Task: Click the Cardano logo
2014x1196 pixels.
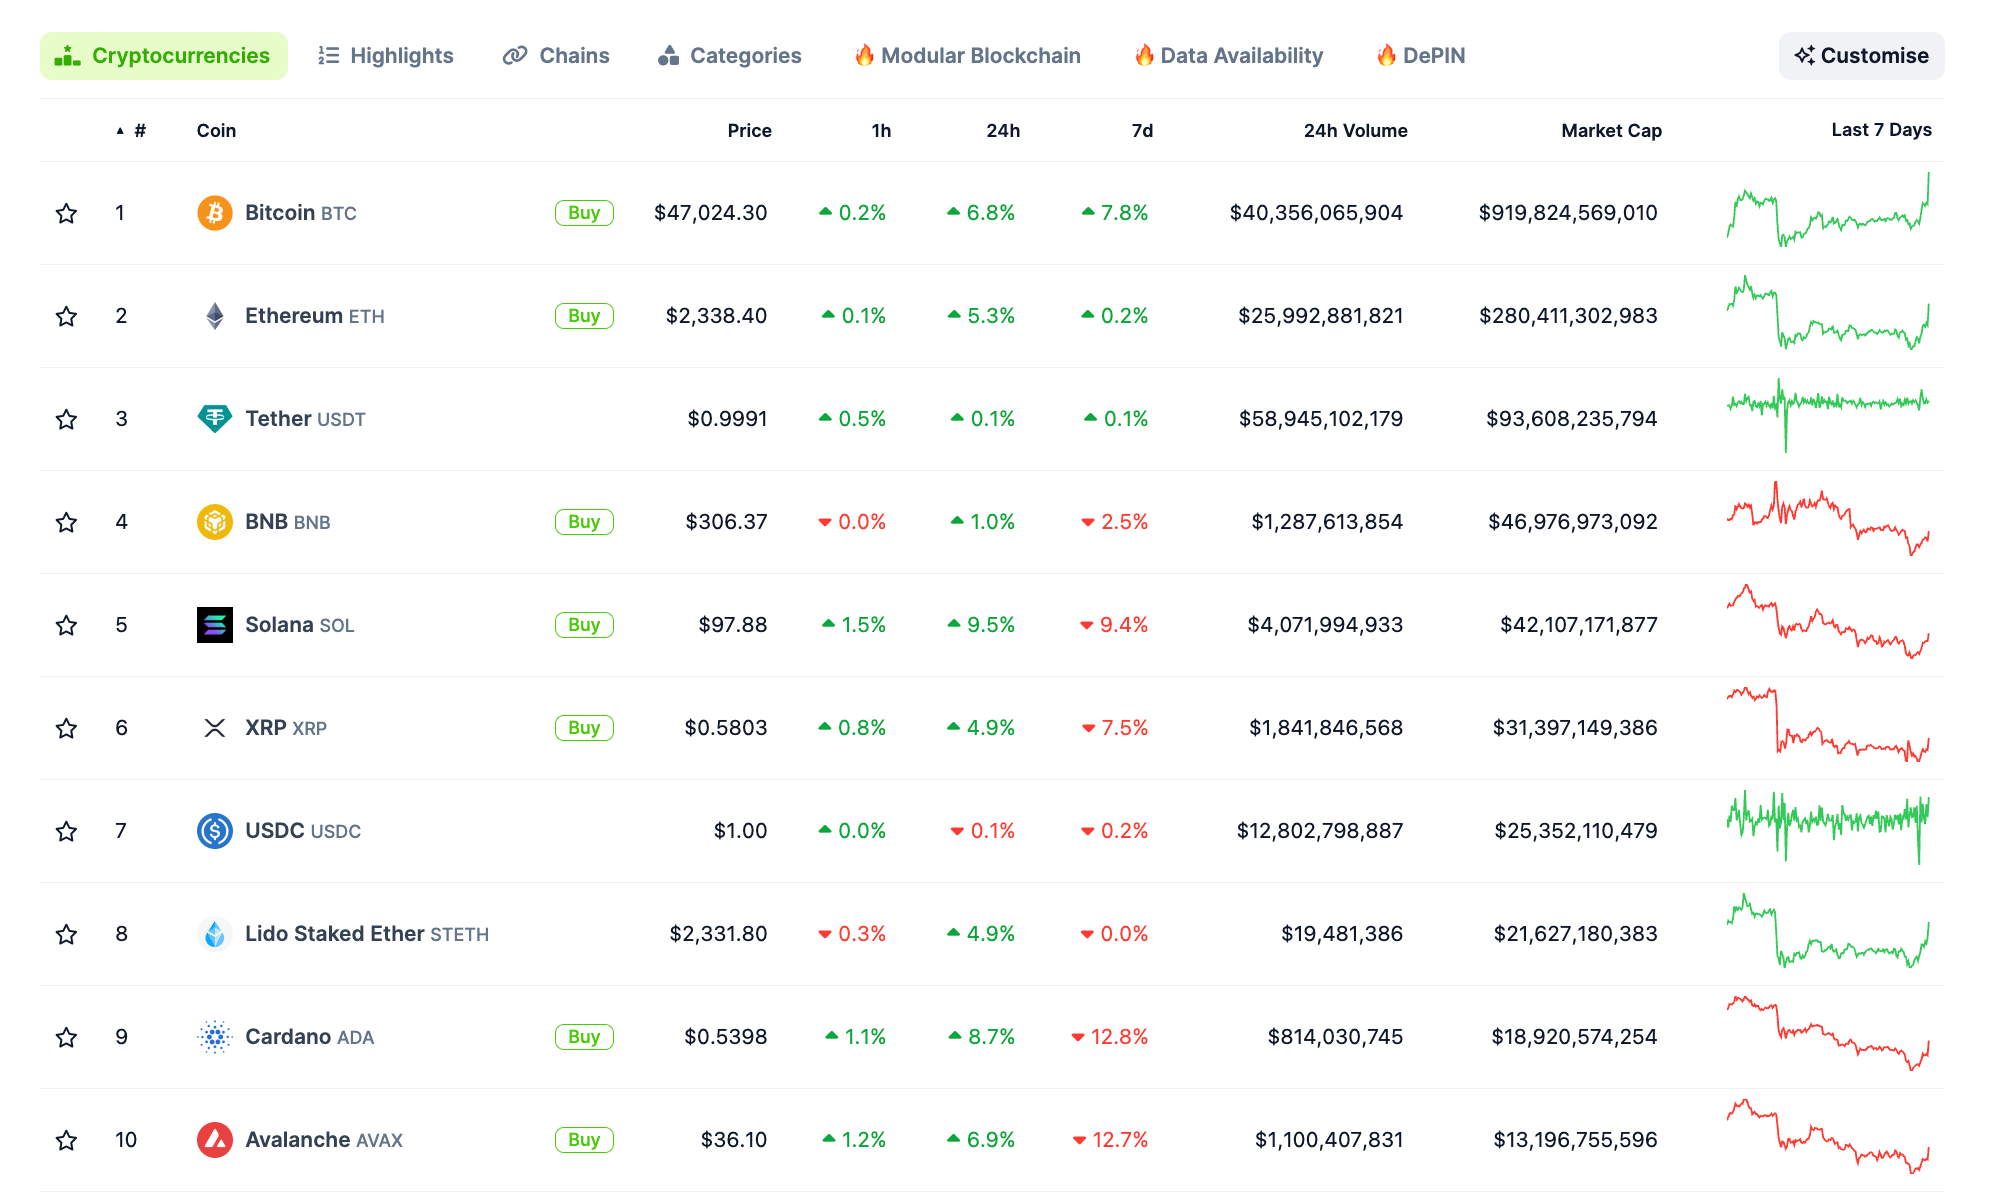Action: [x=214, y=1037]
